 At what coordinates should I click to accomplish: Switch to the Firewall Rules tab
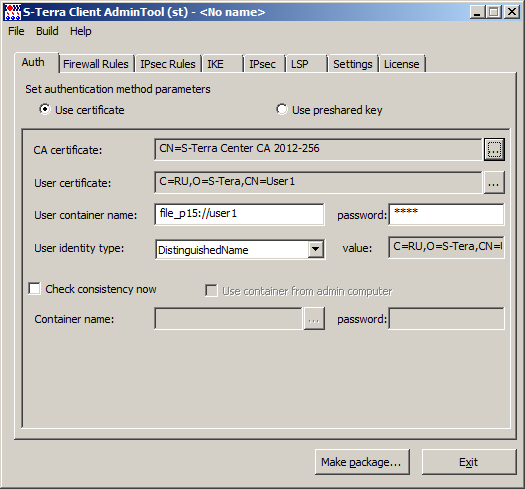(96, 64)
